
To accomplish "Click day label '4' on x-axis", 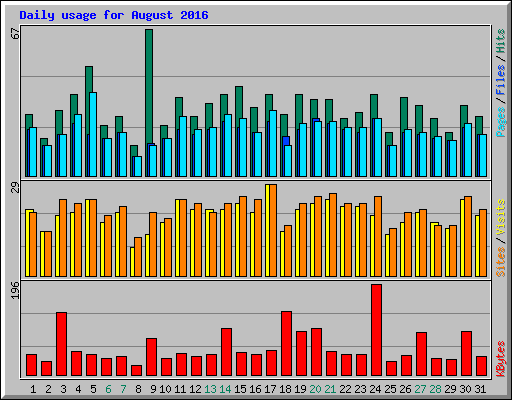I will click(78, 389).
